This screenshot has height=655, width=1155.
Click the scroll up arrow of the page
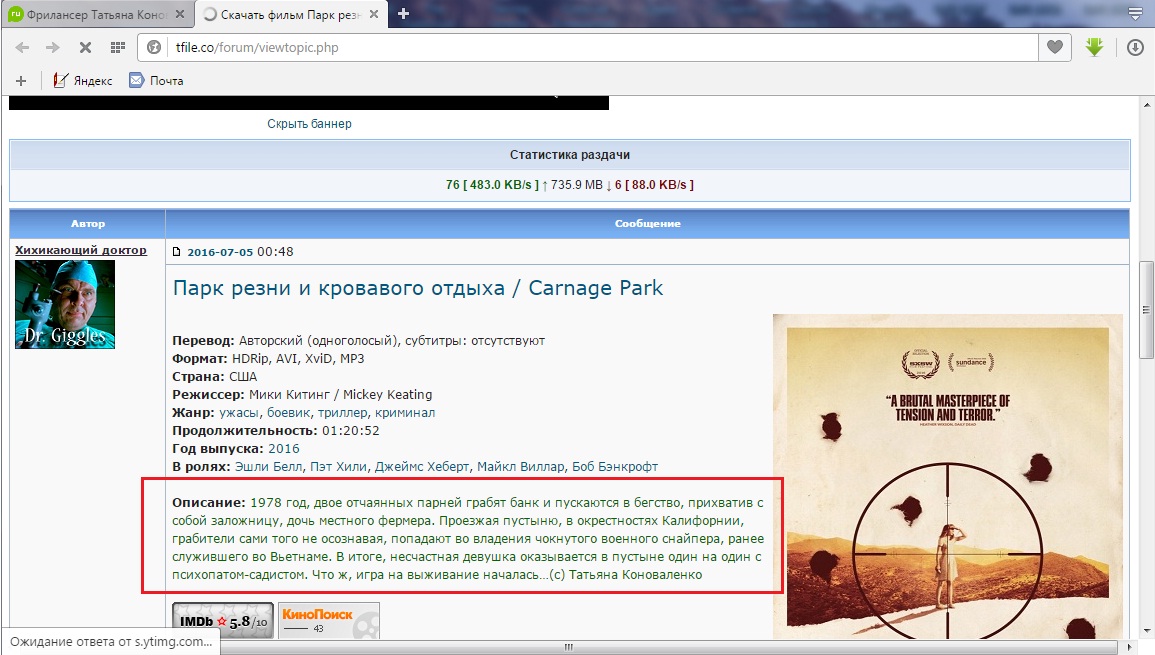tap(1146, 105)
